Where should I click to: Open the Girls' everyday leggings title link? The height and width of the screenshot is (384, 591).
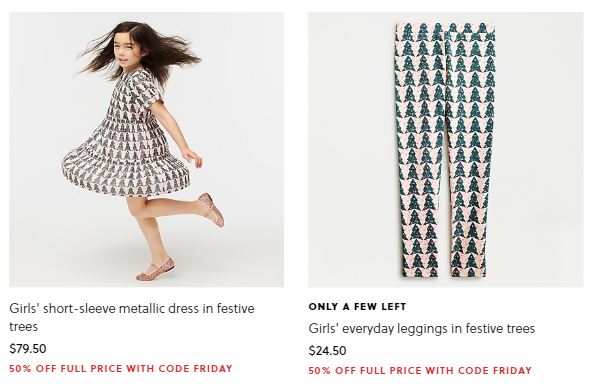coord(422,328)
